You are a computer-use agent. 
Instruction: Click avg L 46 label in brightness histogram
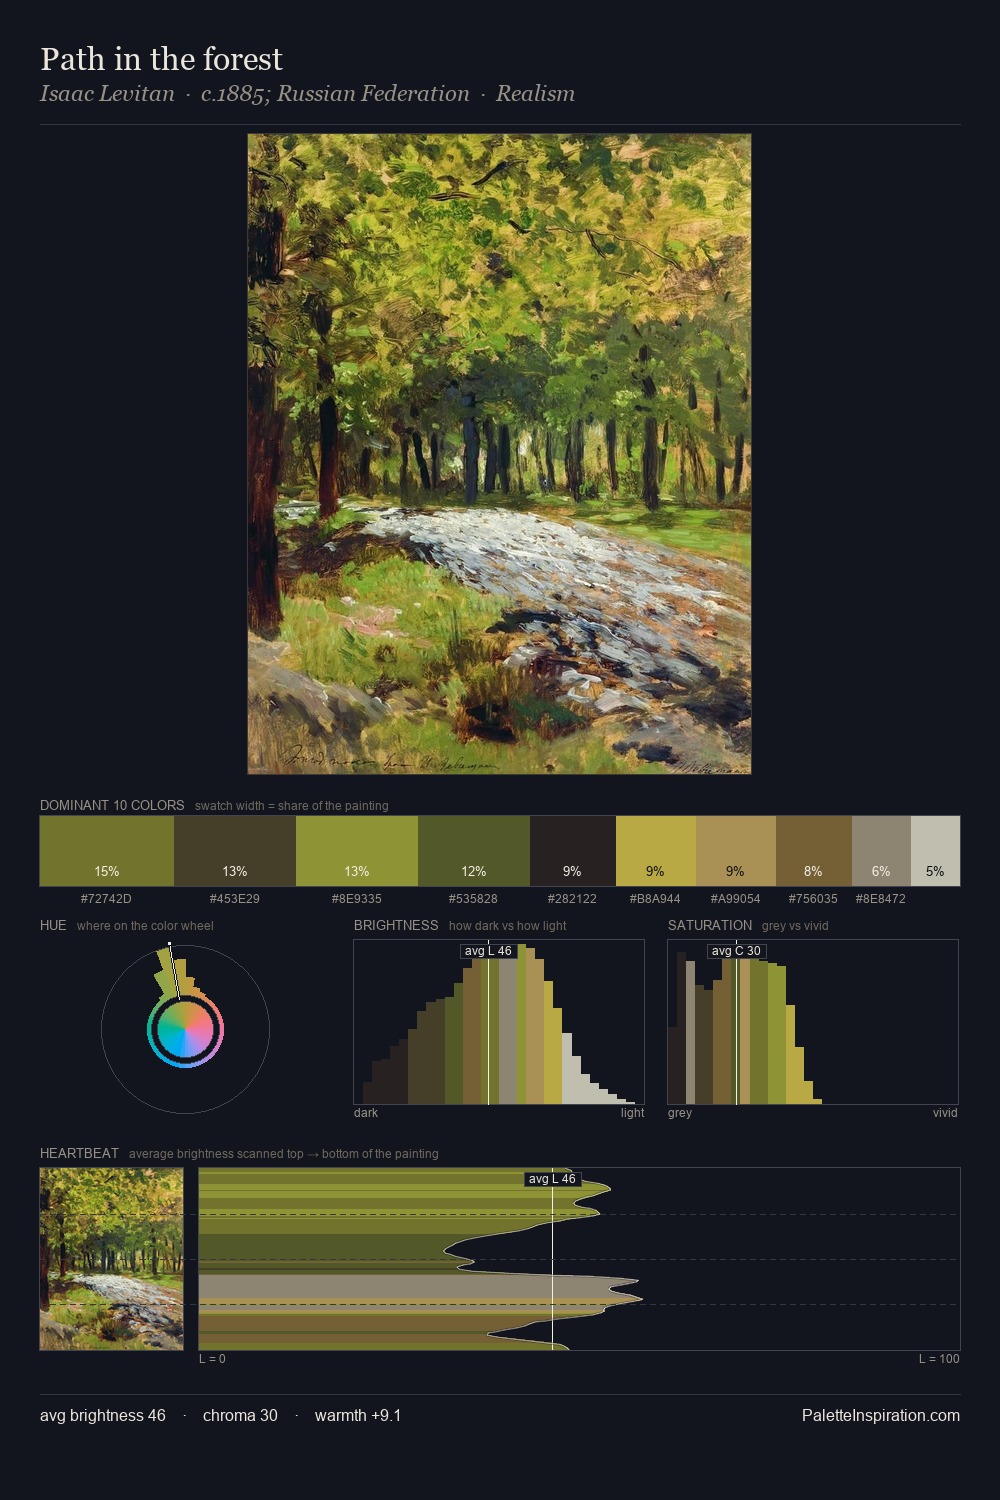click(488, 951)
